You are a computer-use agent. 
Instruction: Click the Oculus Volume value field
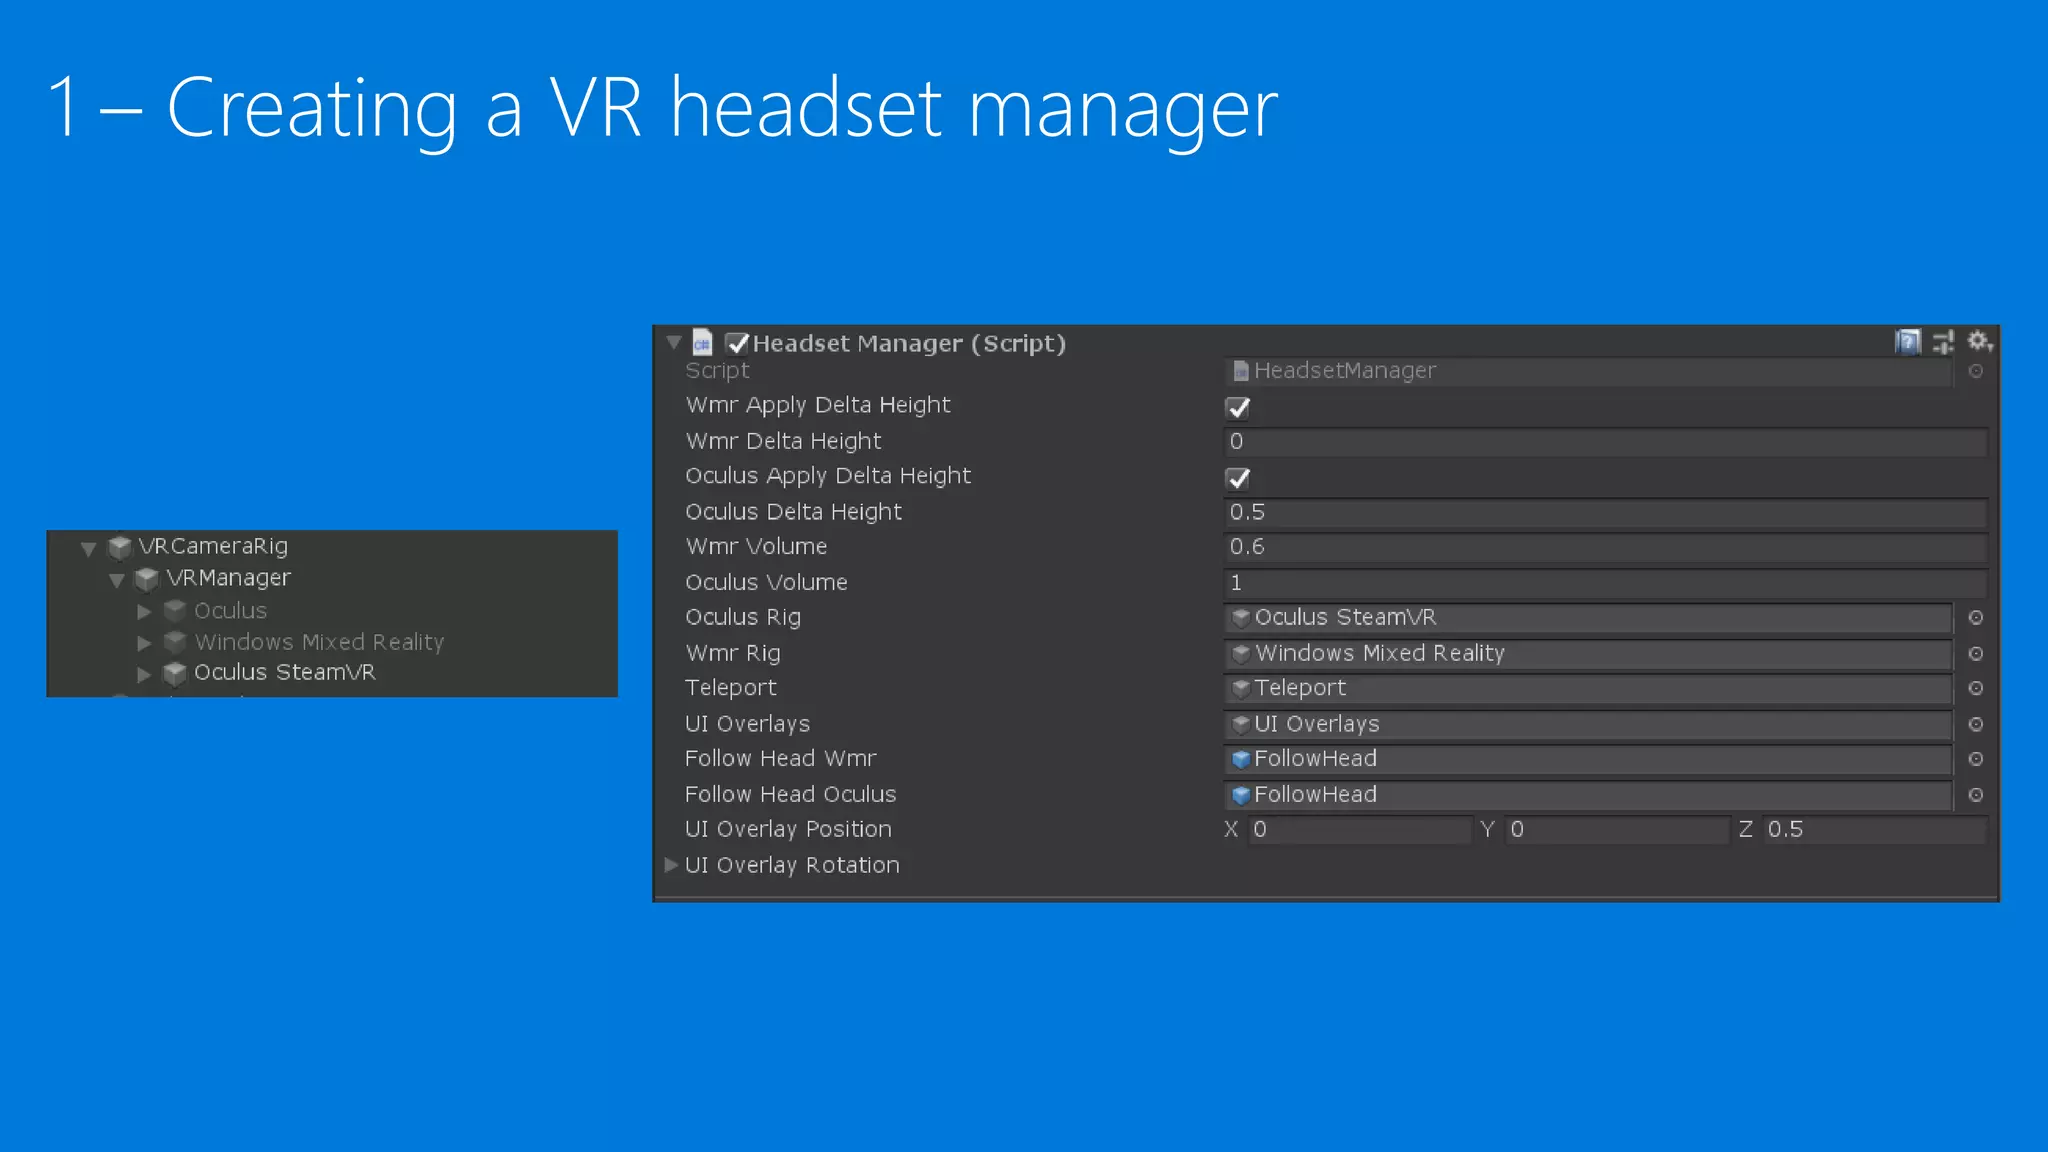pyautogui.click(x=1606, y=583)
